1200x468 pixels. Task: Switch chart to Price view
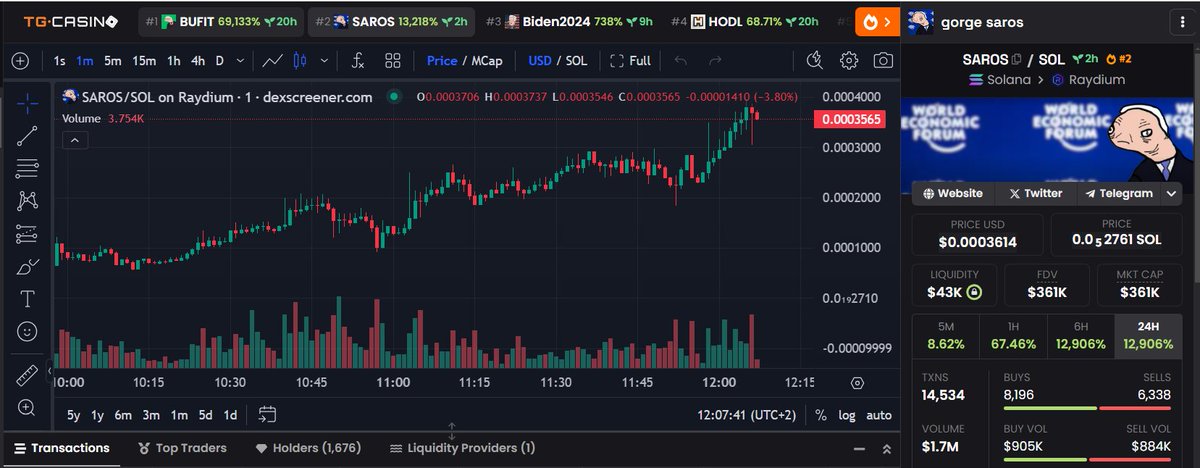pos(442,61)
